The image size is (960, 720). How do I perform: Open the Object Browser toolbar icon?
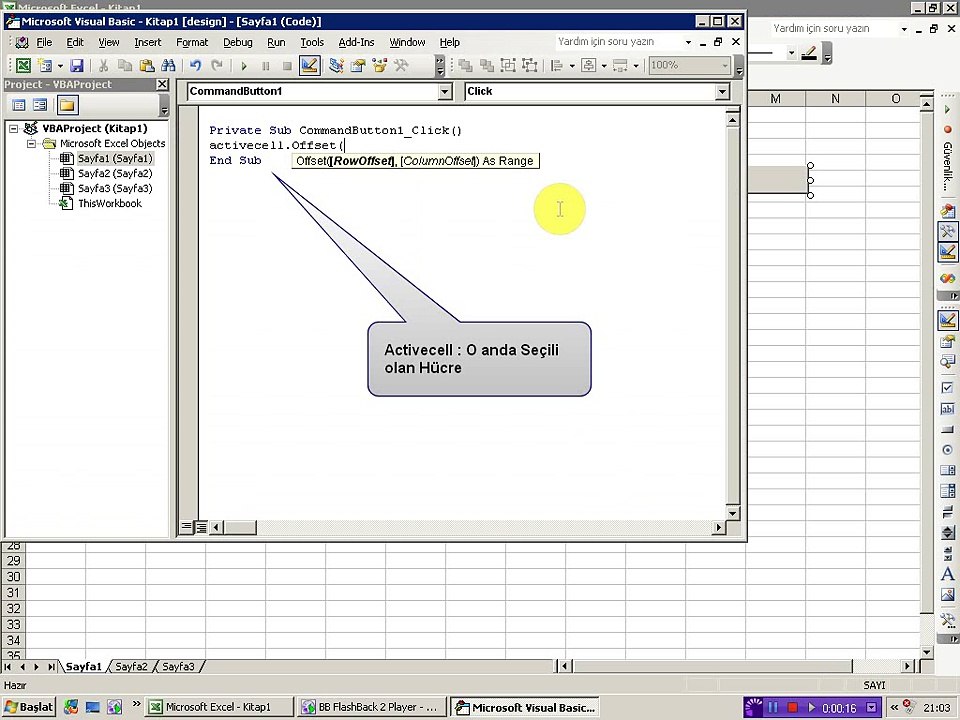pyautogui.click(x=380, y=65)
